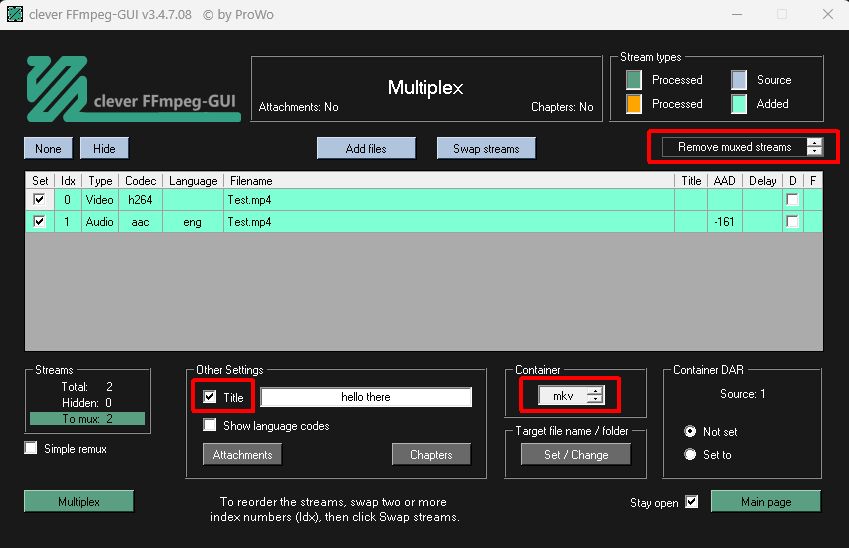Open the Chapters dialog
849x548 pixels.
click(x=431, y=454)
